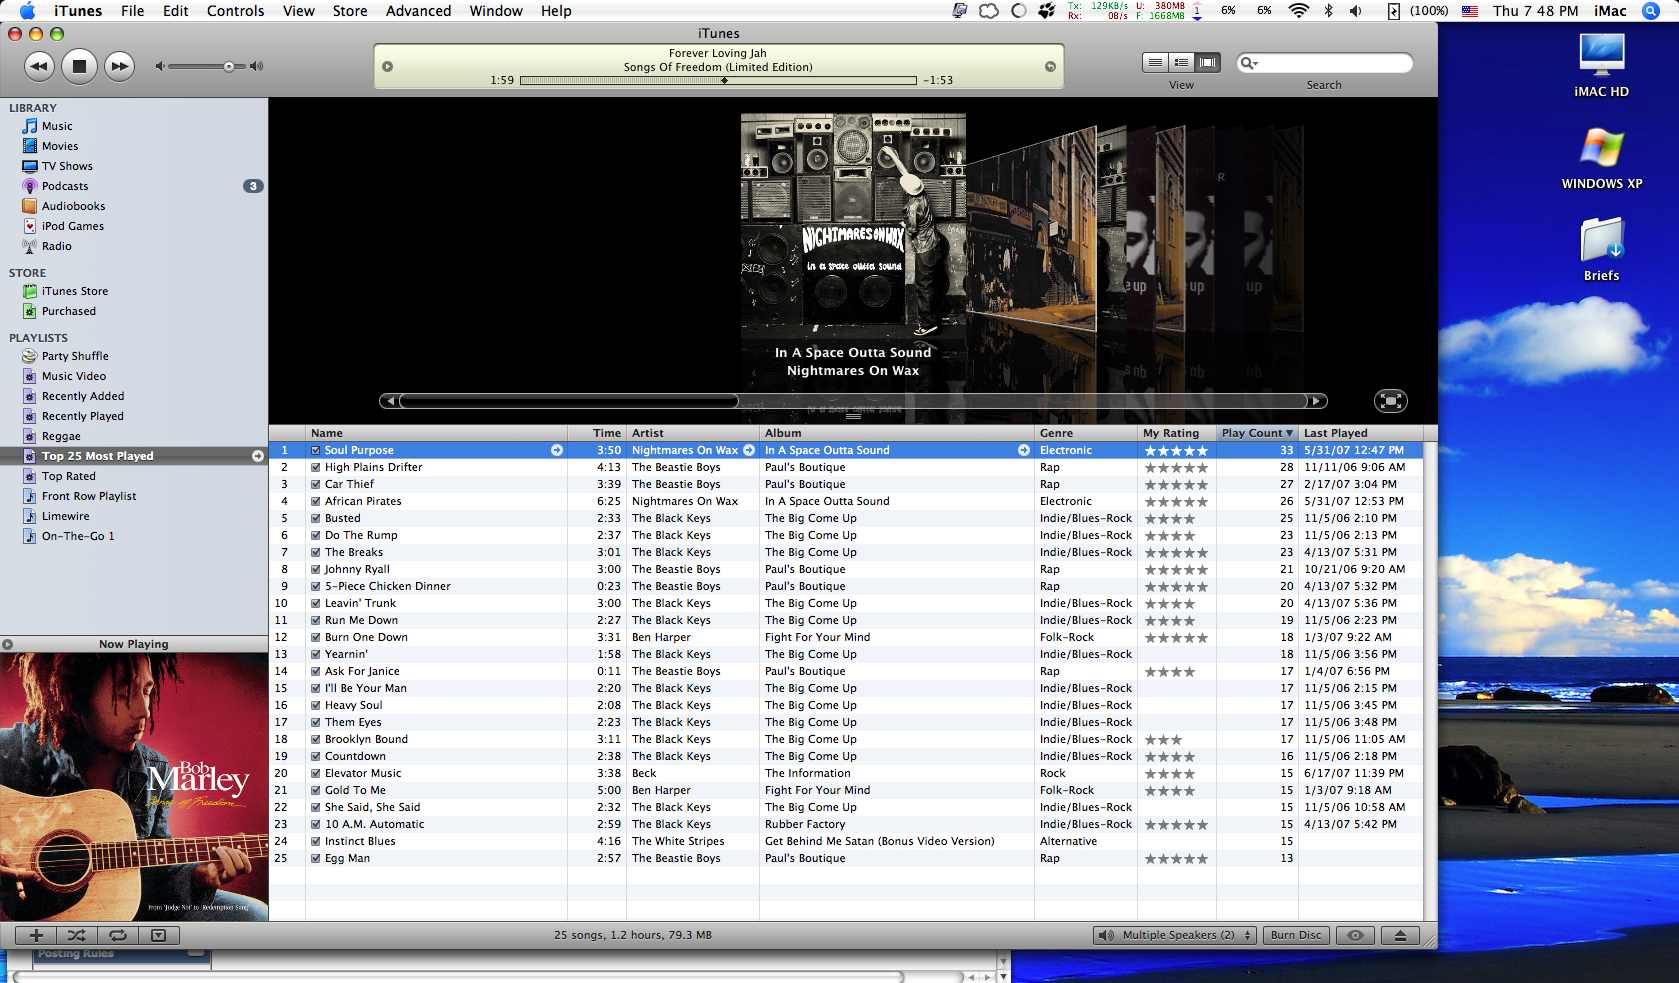The height and width of the screenshot is (983, 1679).
Task: Click the display's left circular arrow button
Action: pyautogui.click(x=387, y=67)
